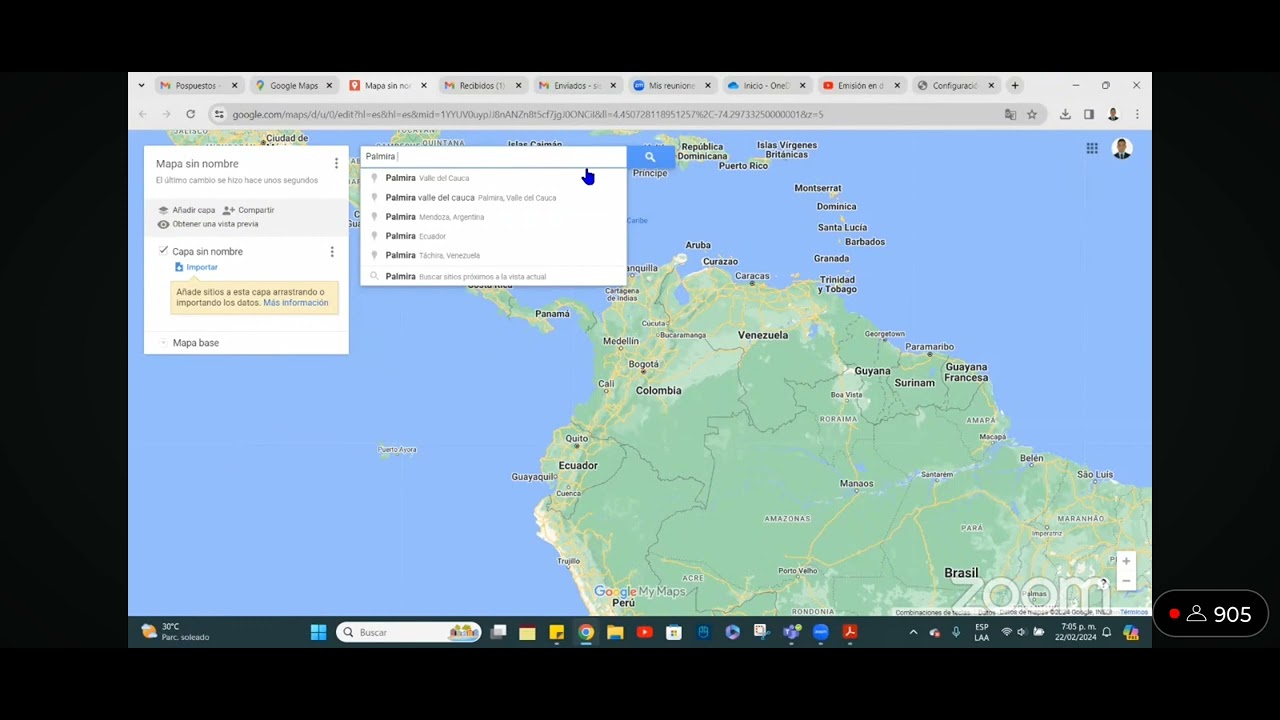Click 'Añadir capa' button
This screenshot has height=720, width=1280.
[x=187, y=210]
